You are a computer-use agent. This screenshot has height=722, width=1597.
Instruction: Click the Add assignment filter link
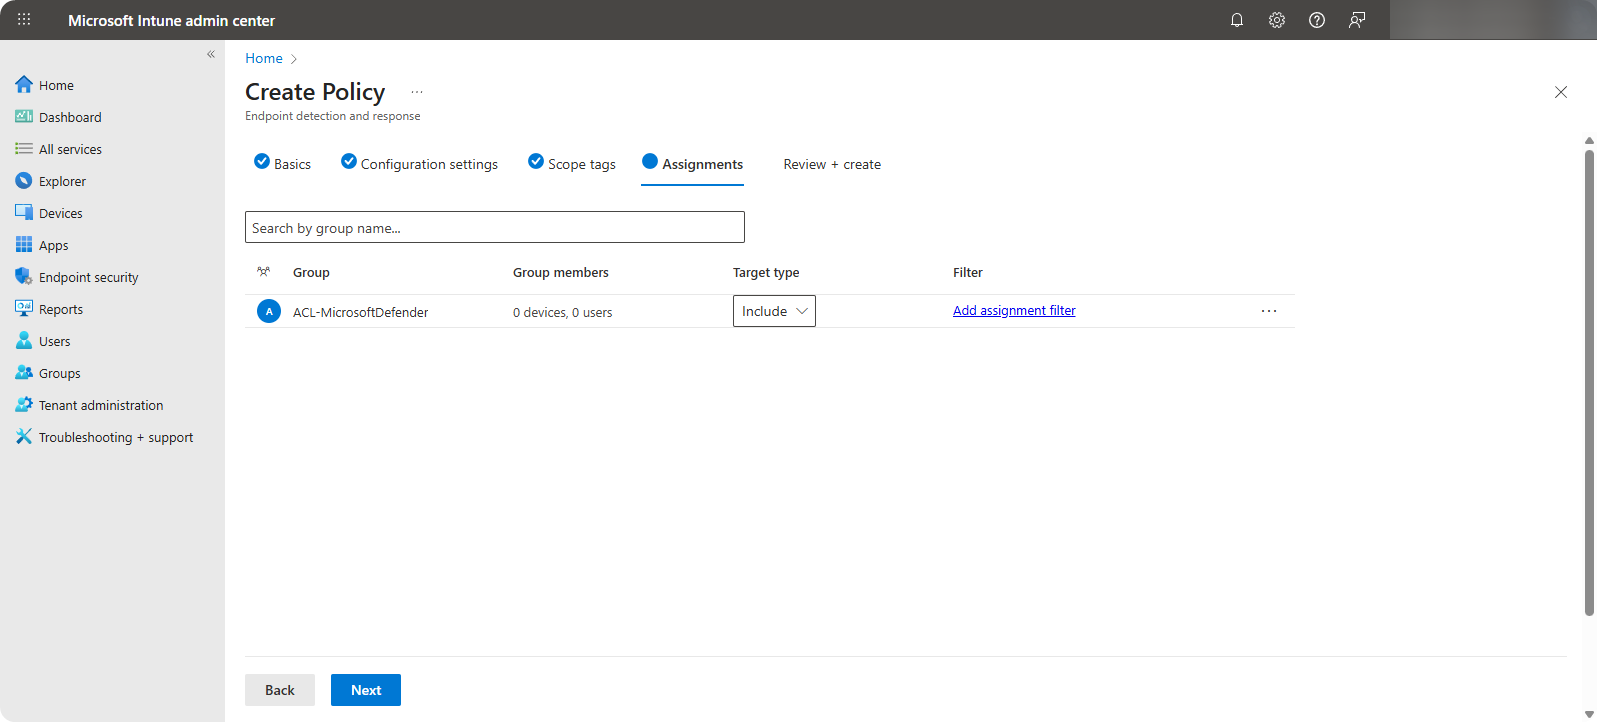tap(1014, 311)
